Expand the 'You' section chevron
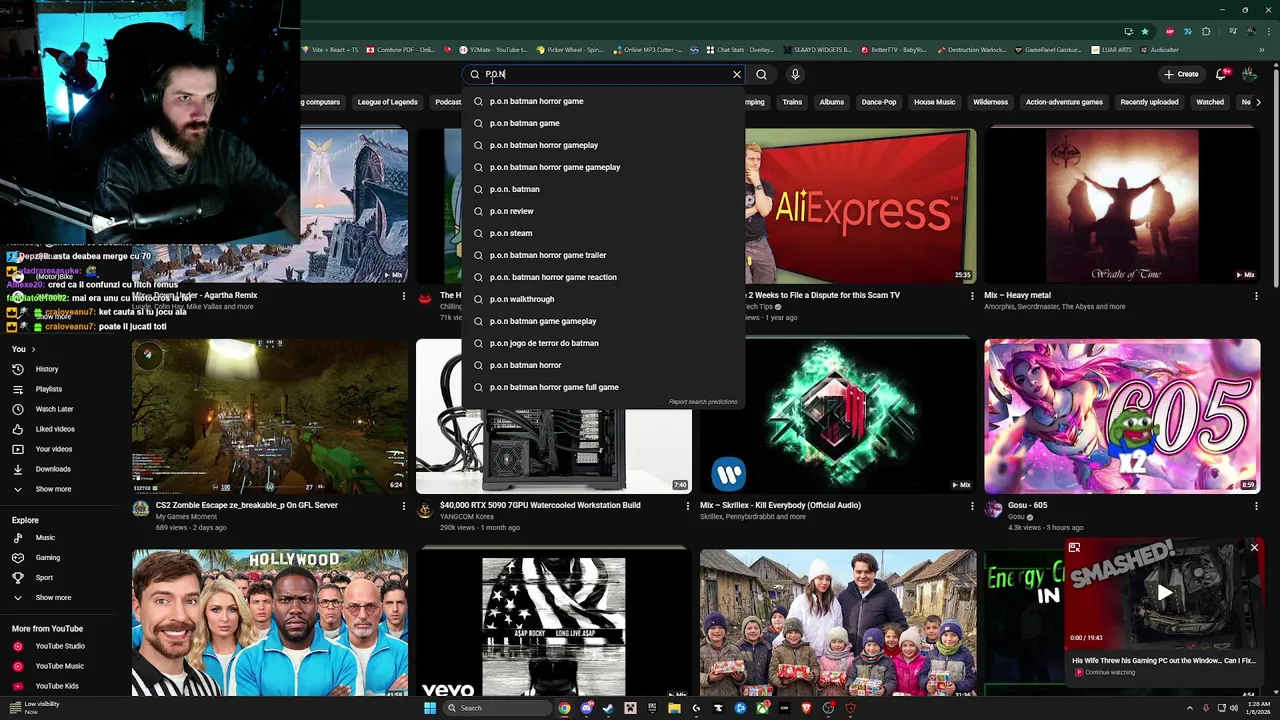Viewport: 1280px width, 720px height. [x=33, y=349]
